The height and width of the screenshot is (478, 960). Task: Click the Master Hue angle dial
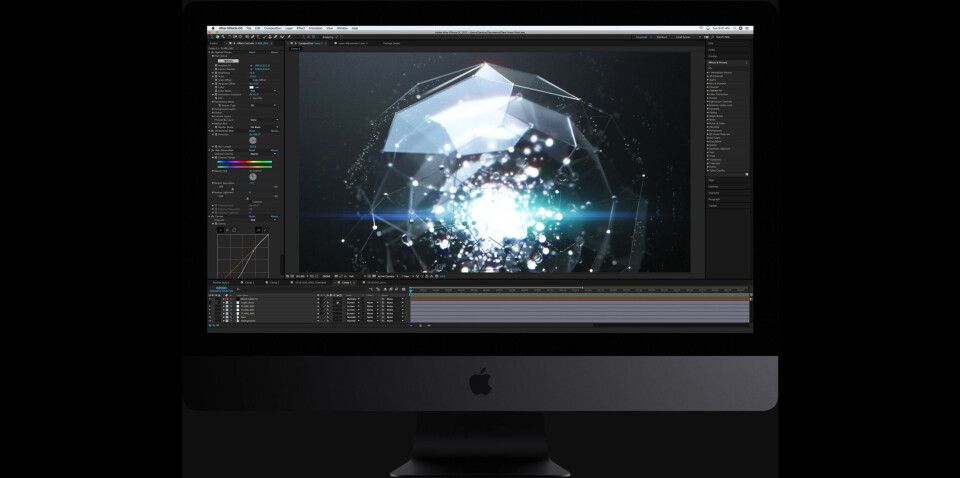click(253, 177)
